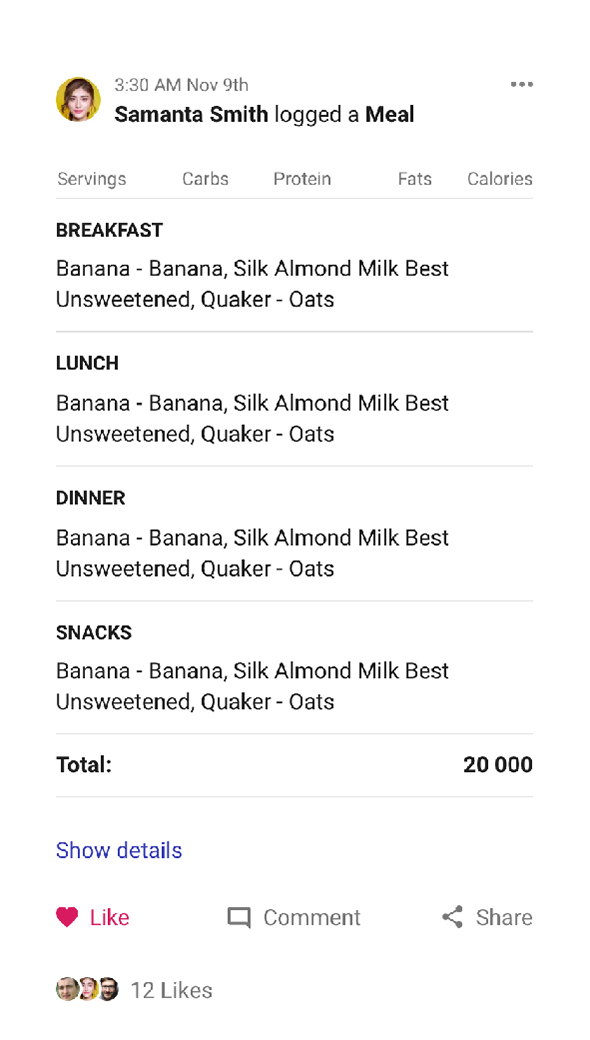The height and width of the screenshot is (1040, 590).
Task: Open the BREAKFAST meal section
Action: [x=109, y=230]
